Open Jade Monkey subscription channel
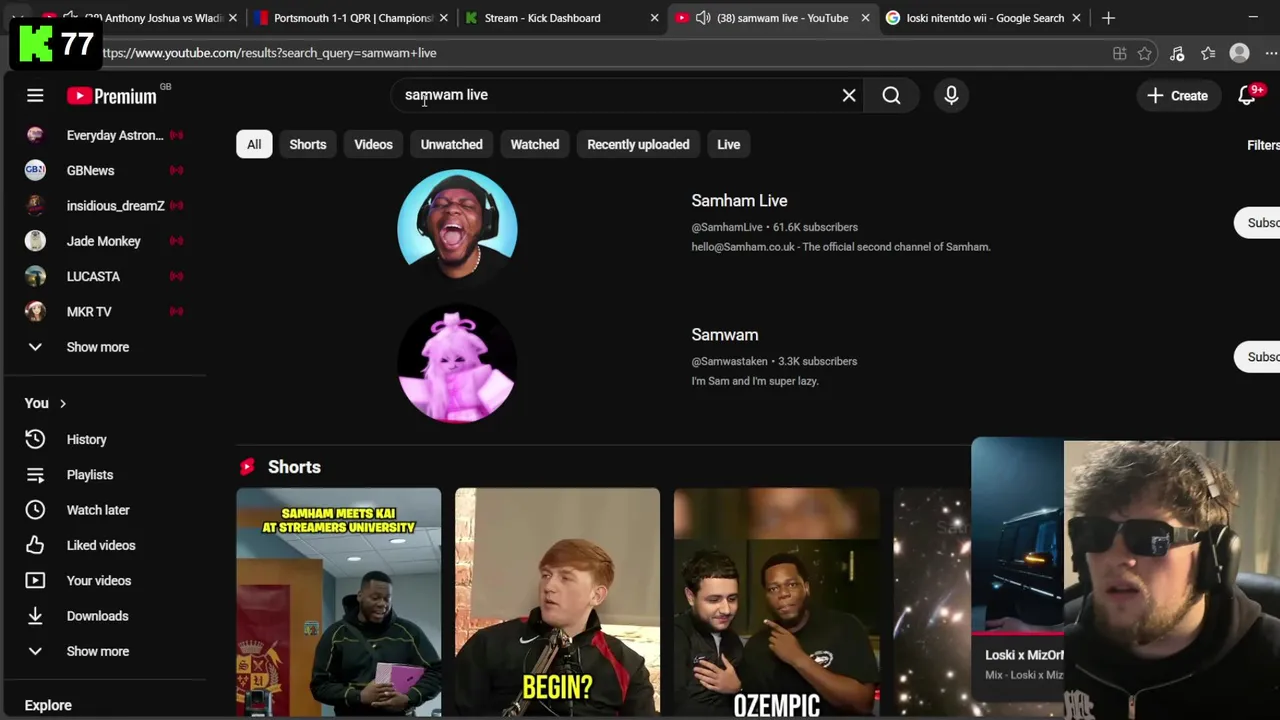Image resolution: width=1280 pixels, height=720 pixels. pyautogui.click(x=105, y=241)
